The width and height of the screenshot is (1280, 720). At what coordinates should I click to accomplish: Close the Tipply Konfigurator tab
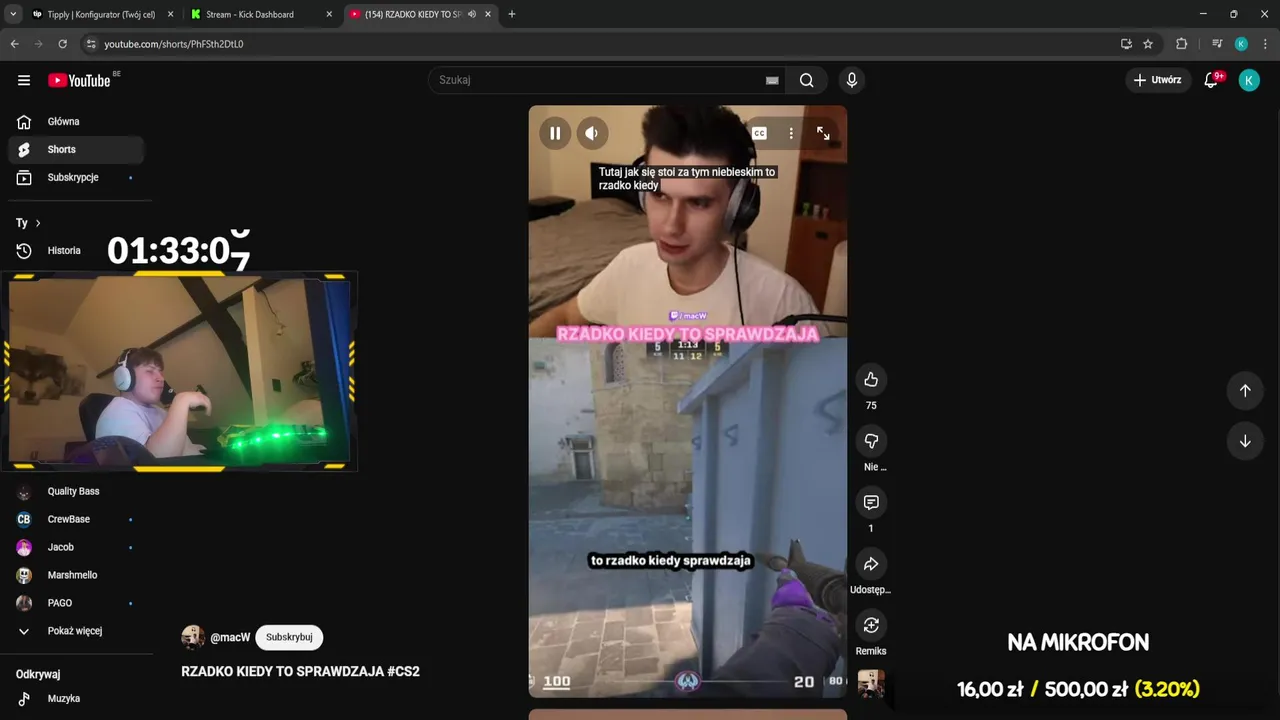pyautogui.click(x=170, y=14)
